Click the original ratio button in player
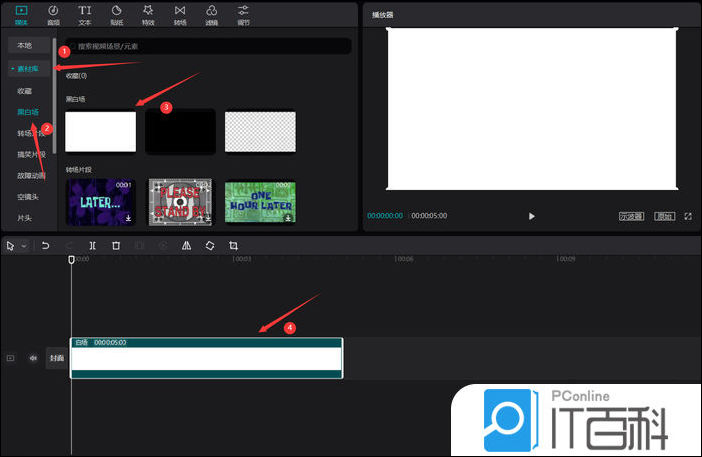The image size is (702, 457). 664,216
